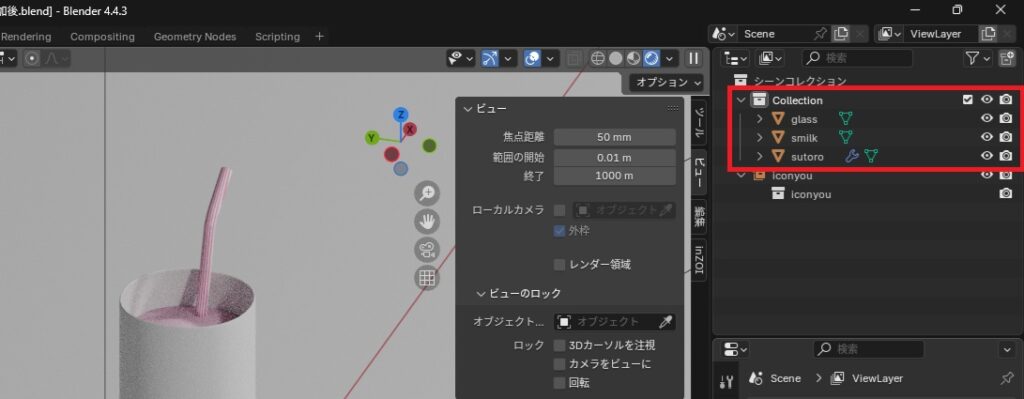
Task: Enable 3Dカーソルを注視 lock checkbox
Action: [559, 345]
